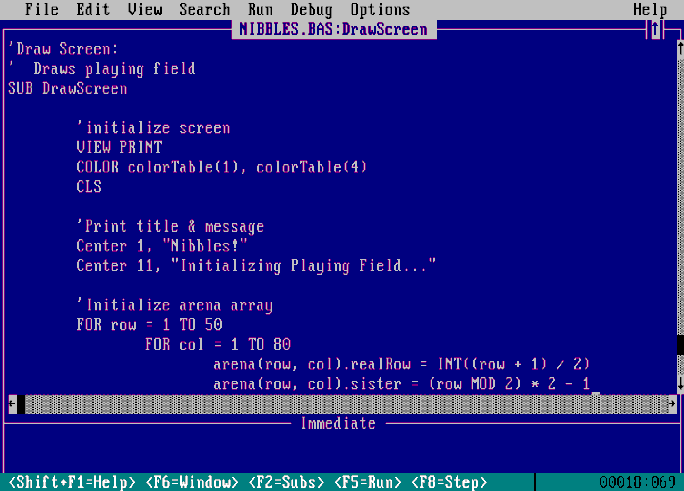Click the horizontal scrollbar thumb box

coord(21,404)
